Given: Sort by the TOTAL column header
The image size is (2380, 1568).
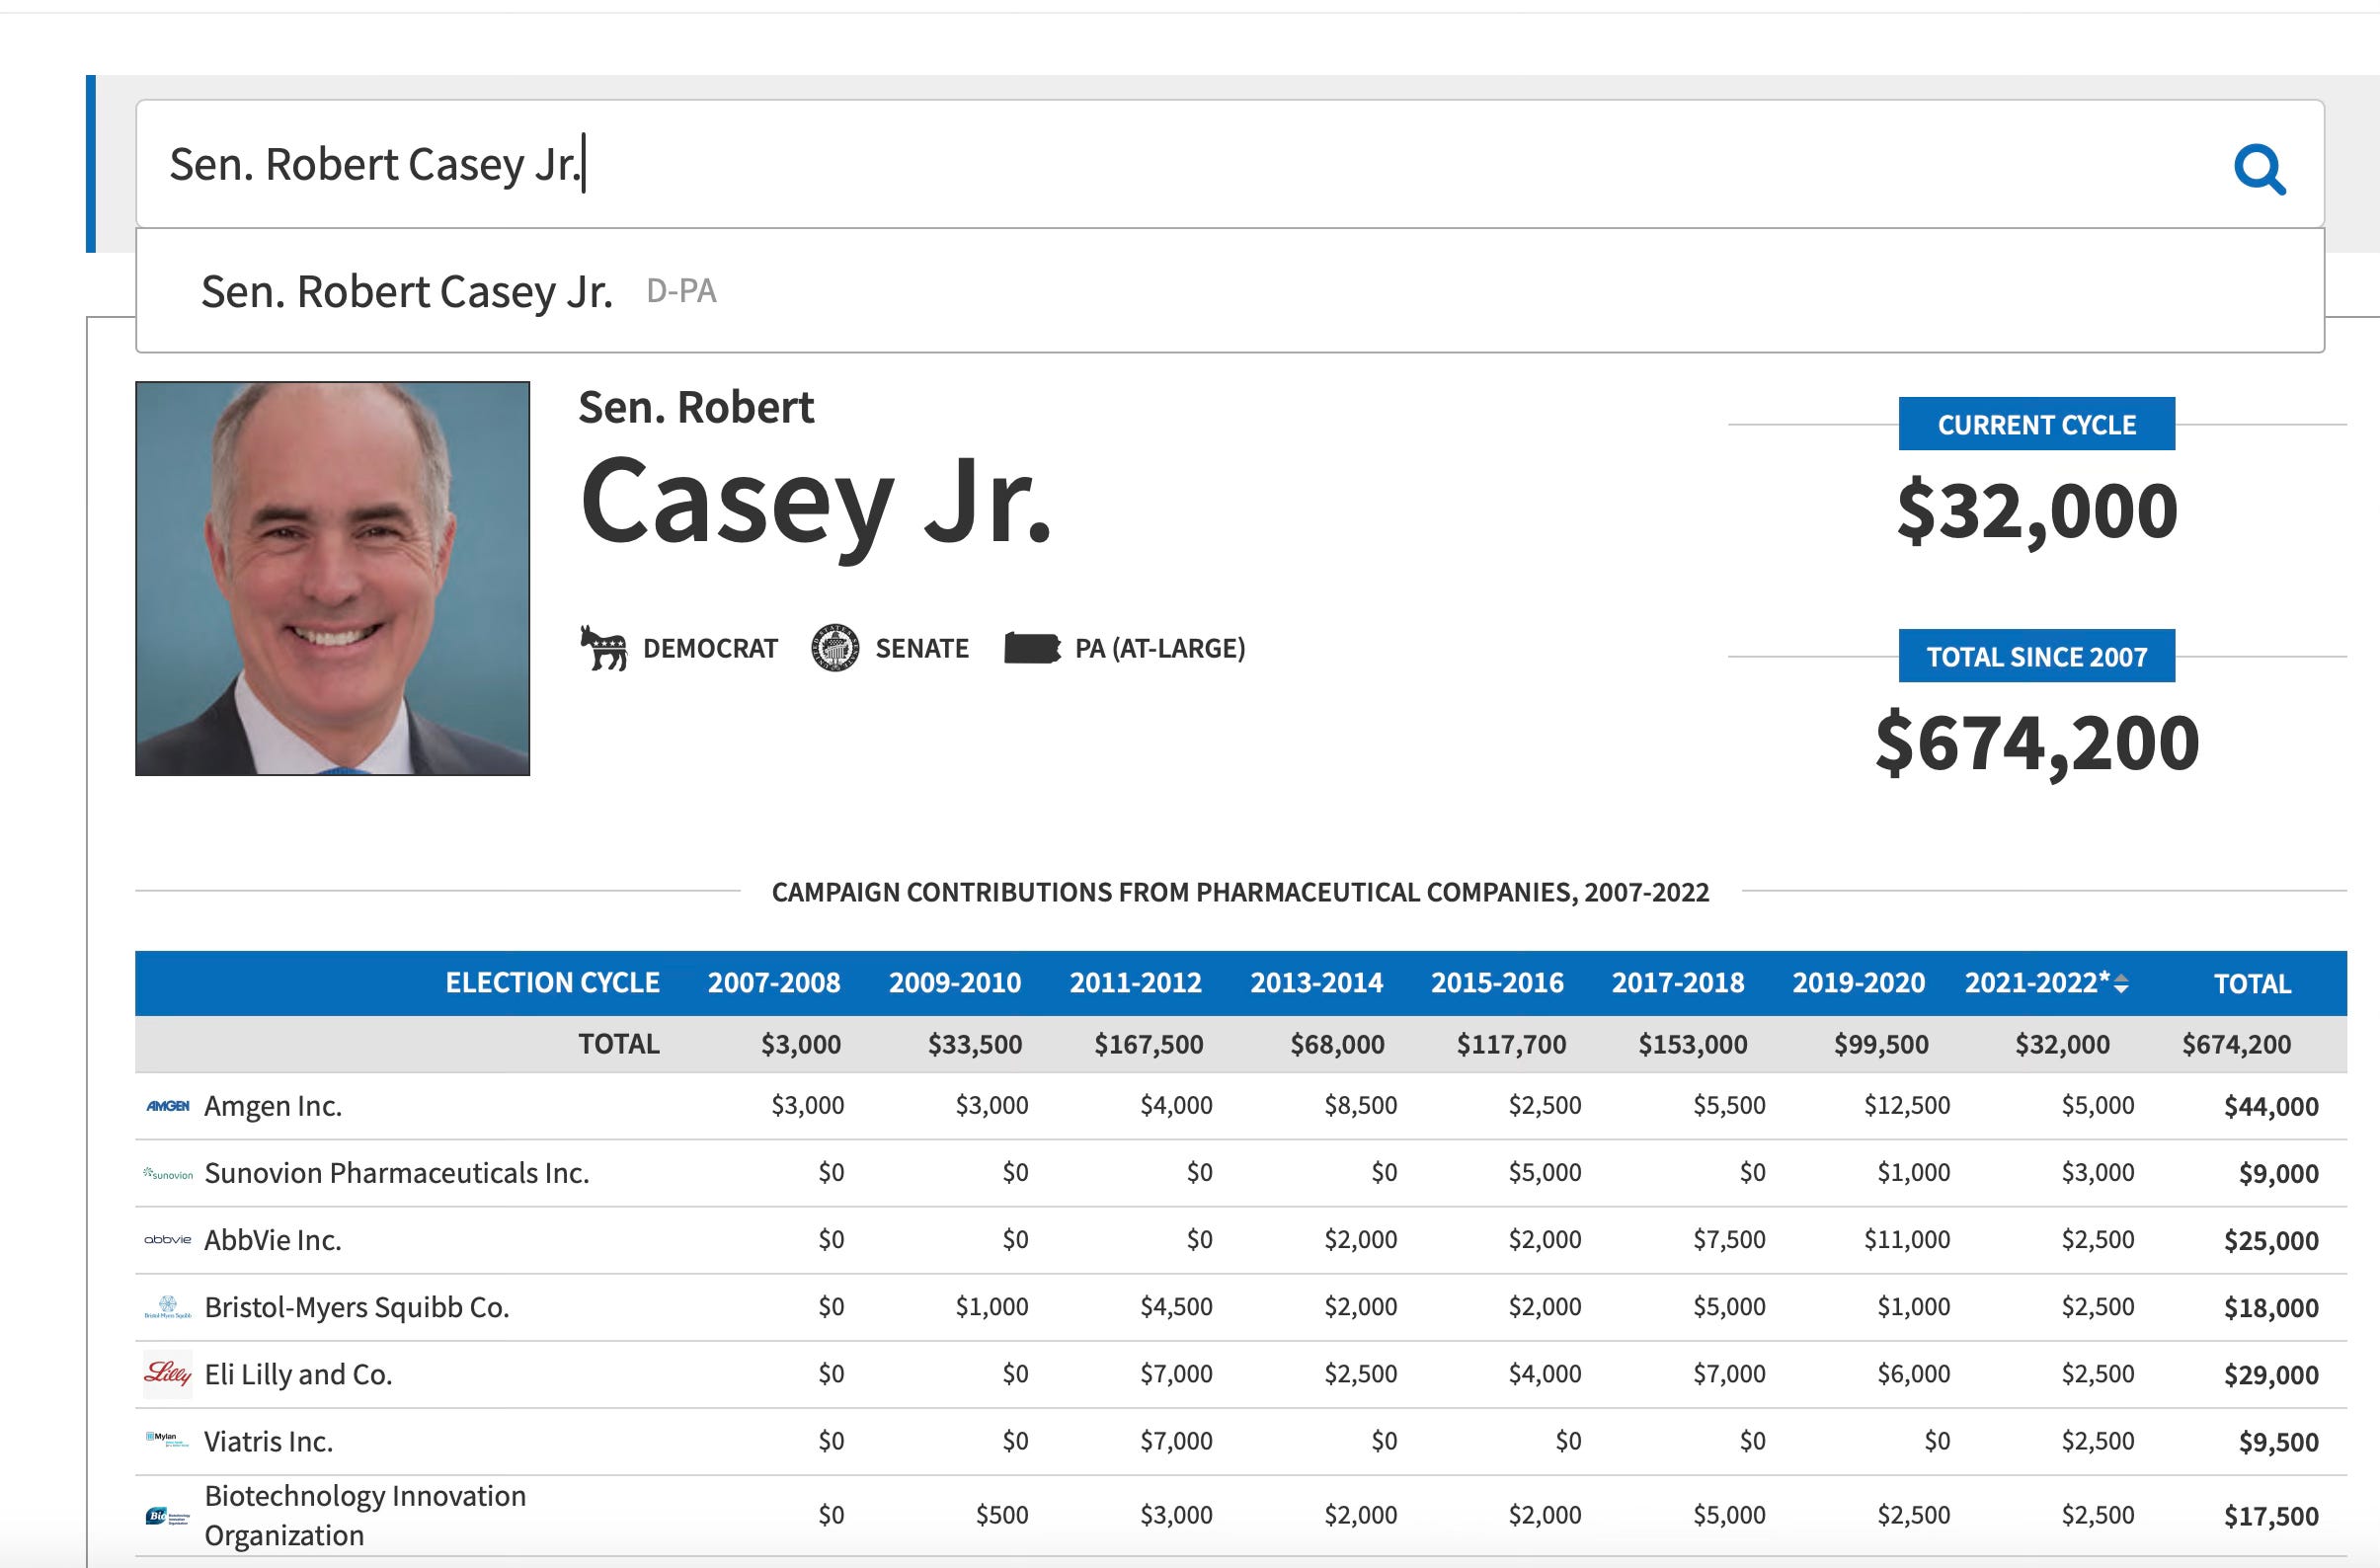Looking at the screenshot, I should click(x=2252, y=984).
